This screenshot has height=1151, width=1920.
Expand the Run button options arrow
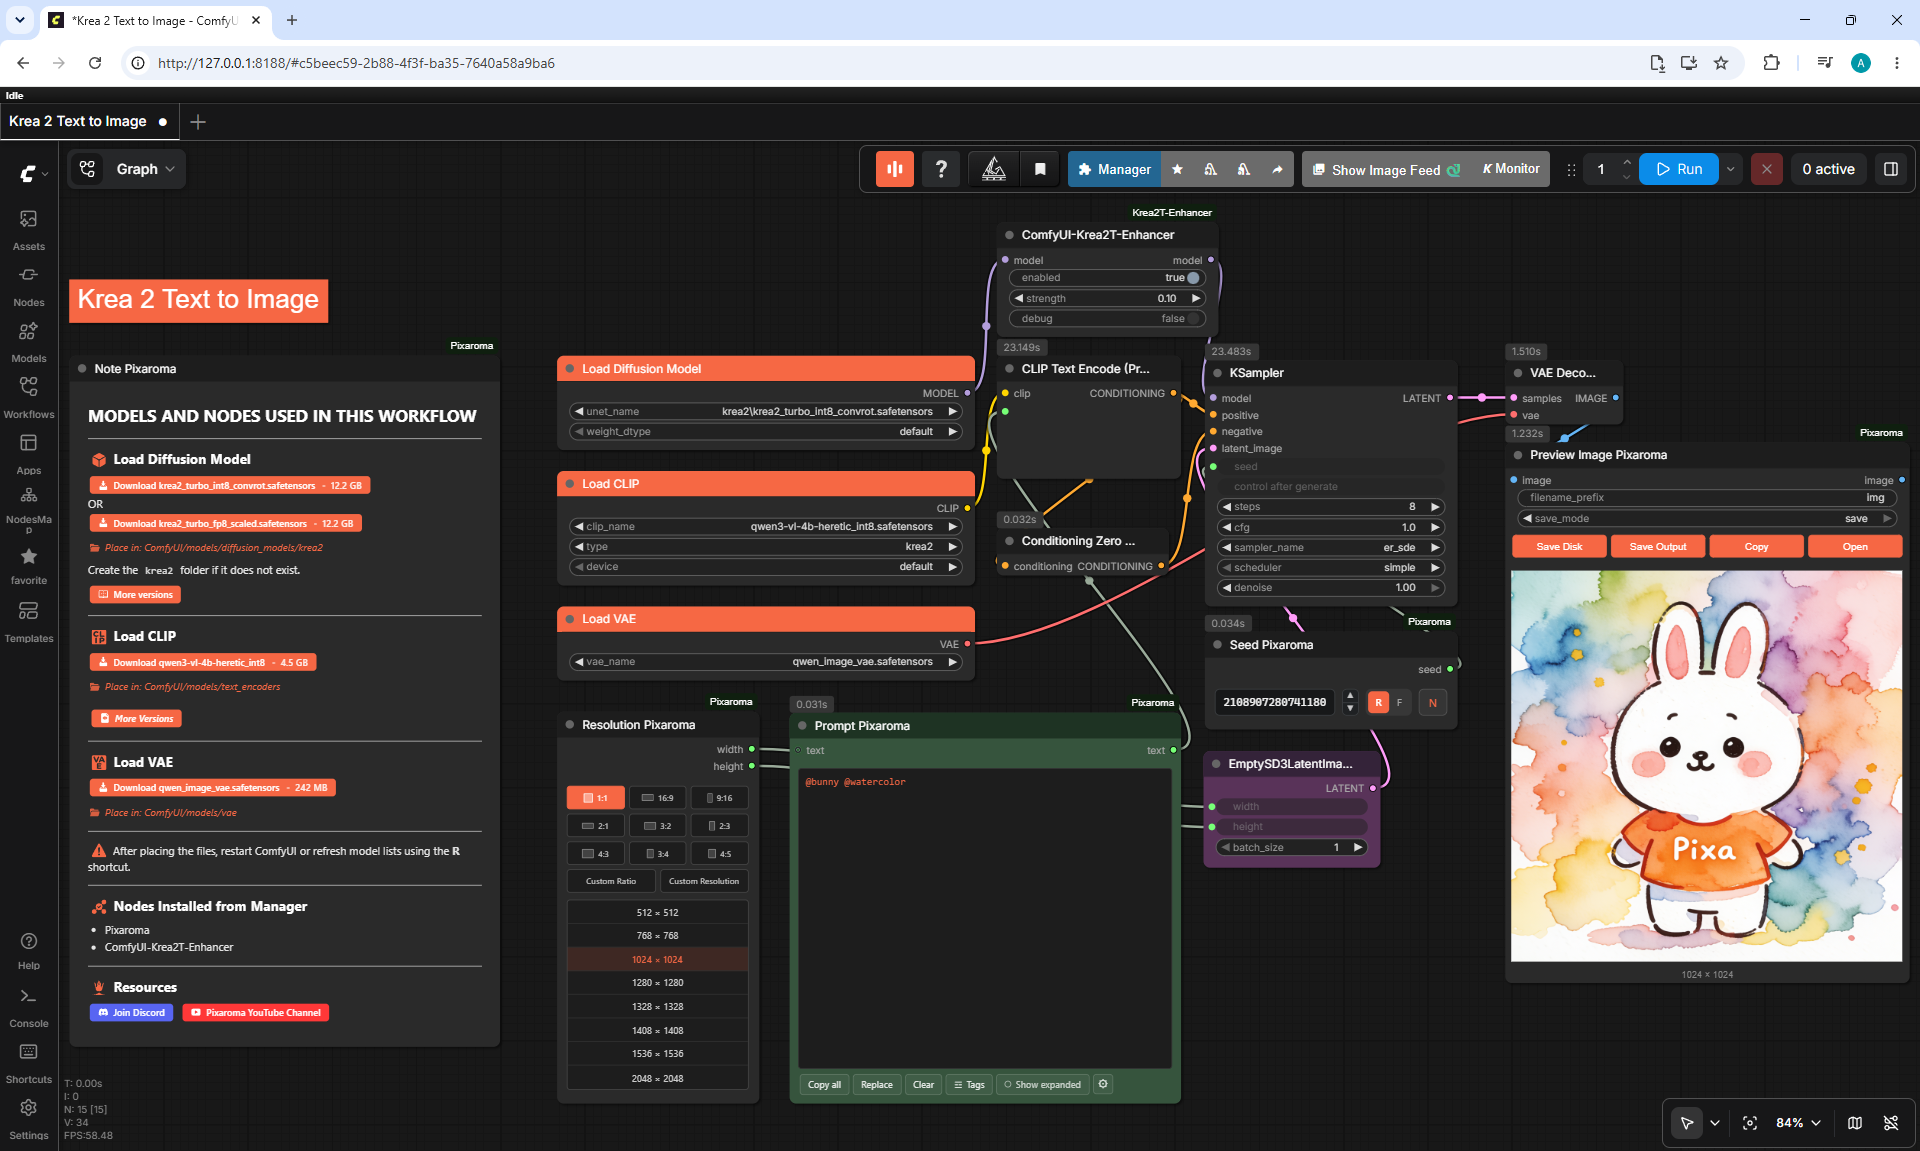pos(1730,169)
